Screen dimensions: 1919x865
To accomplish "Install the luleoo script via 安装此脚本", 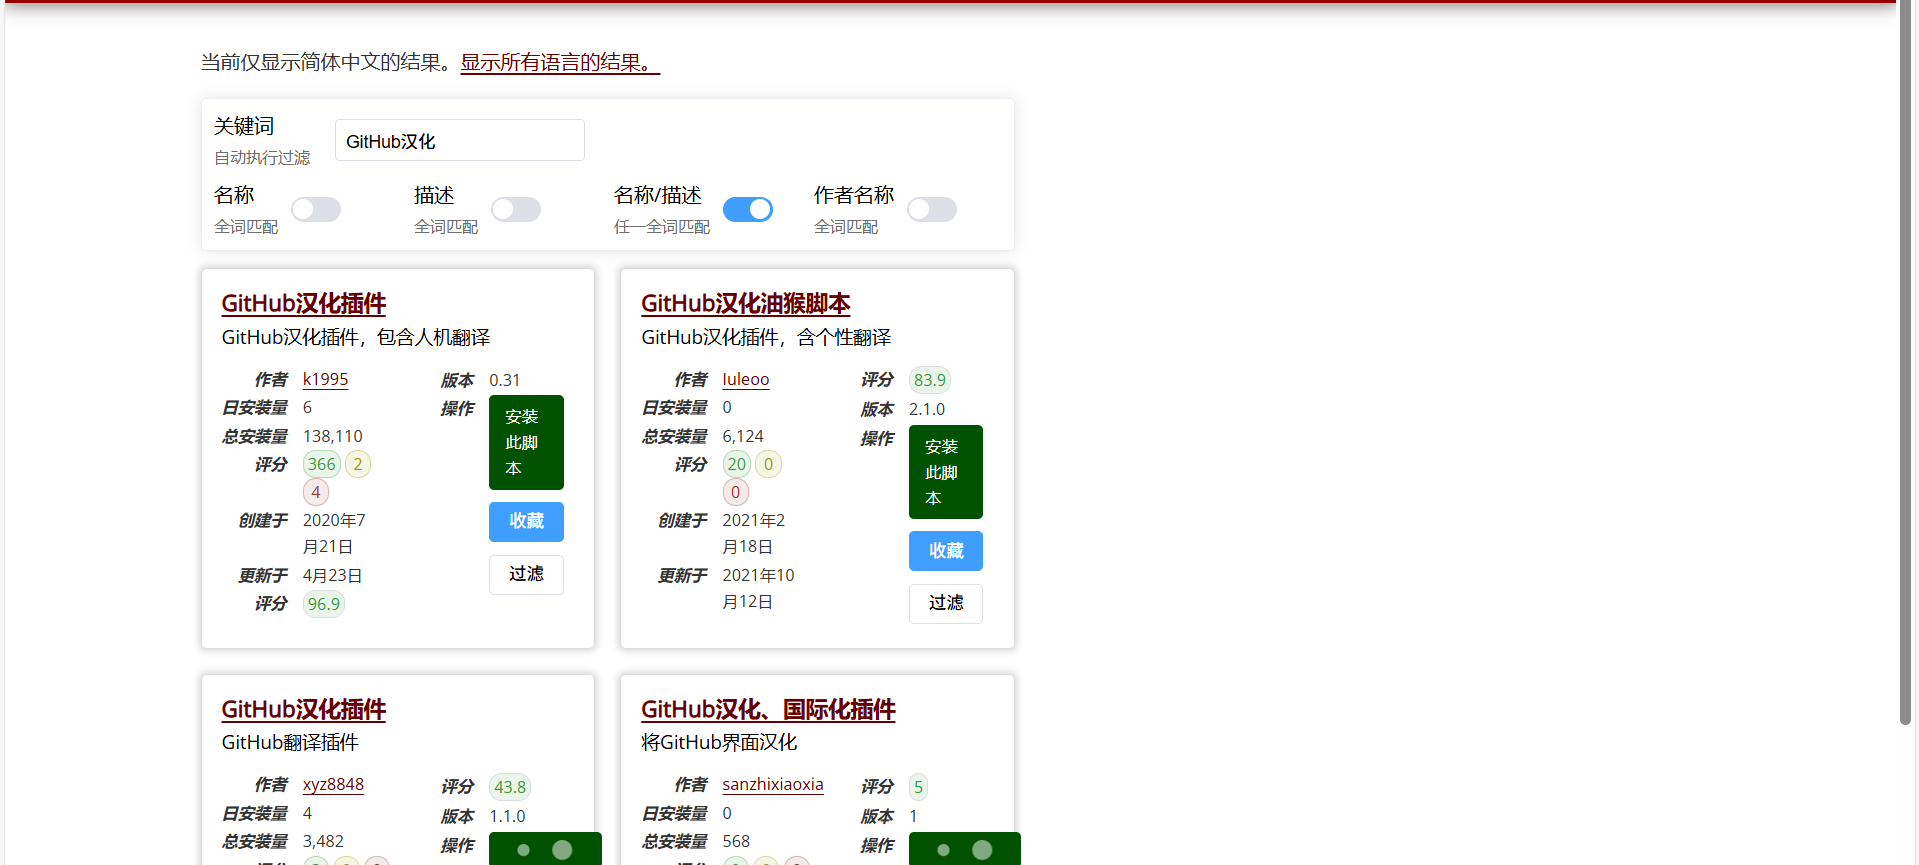I will [x=946, y=472].
